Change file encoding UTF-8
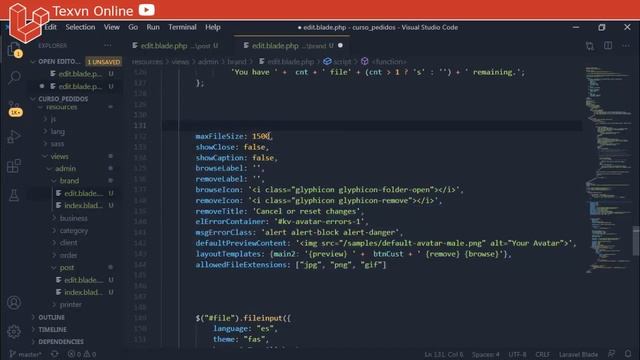 518,354
